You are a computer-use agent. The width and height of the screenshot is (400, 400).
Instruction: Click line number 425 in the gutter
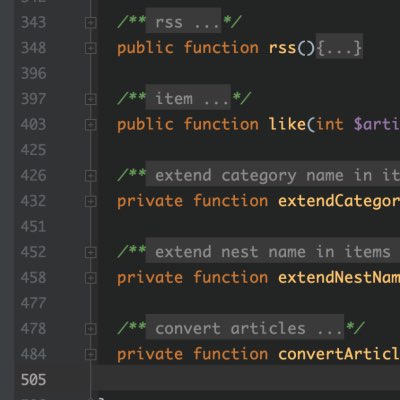33,150
